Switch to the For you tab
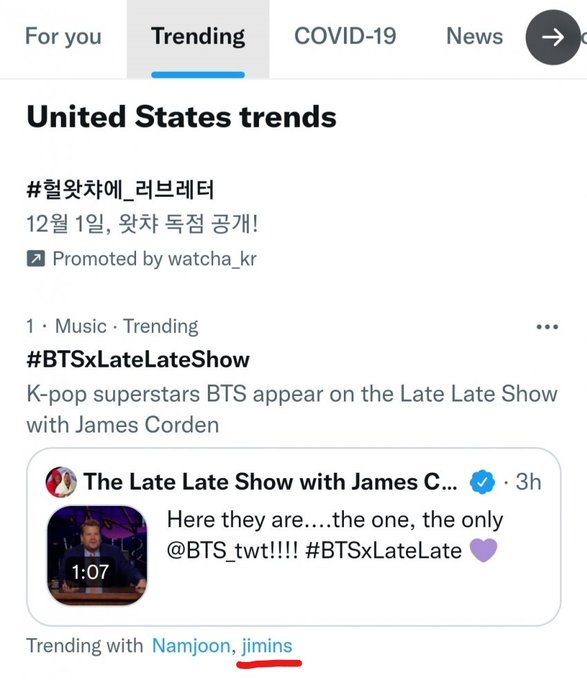This screenshot has width=587, height=680. 63,36
